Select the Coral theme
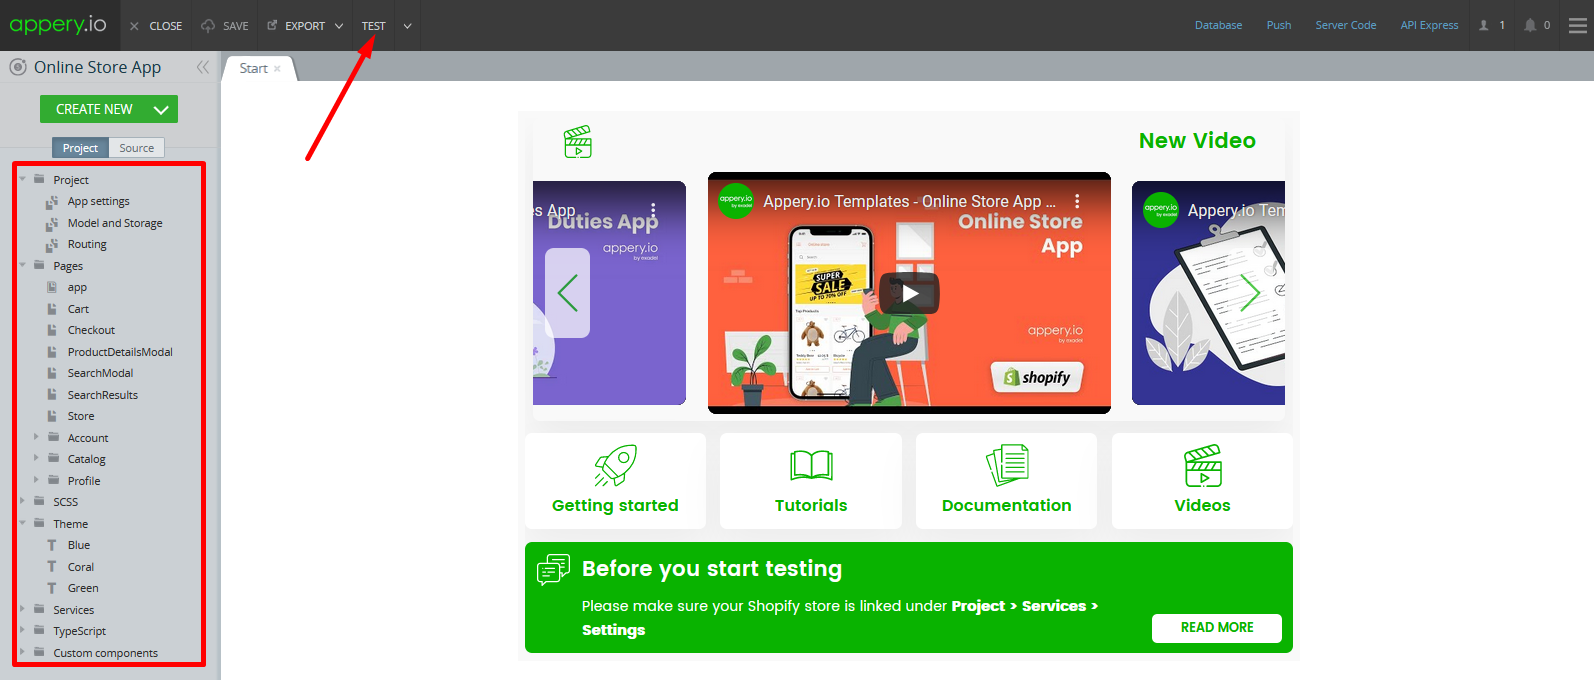Image resolution: width=1594 pixels, height=680 pixels. click(80, 567)
